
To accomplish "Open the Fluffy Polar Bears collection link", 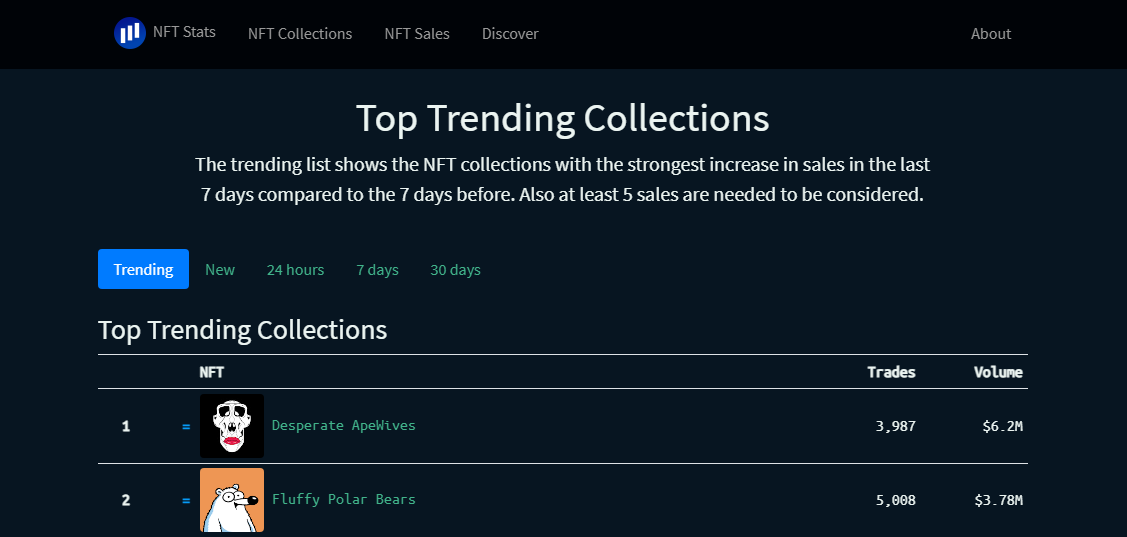I will (x=344, y=500).
